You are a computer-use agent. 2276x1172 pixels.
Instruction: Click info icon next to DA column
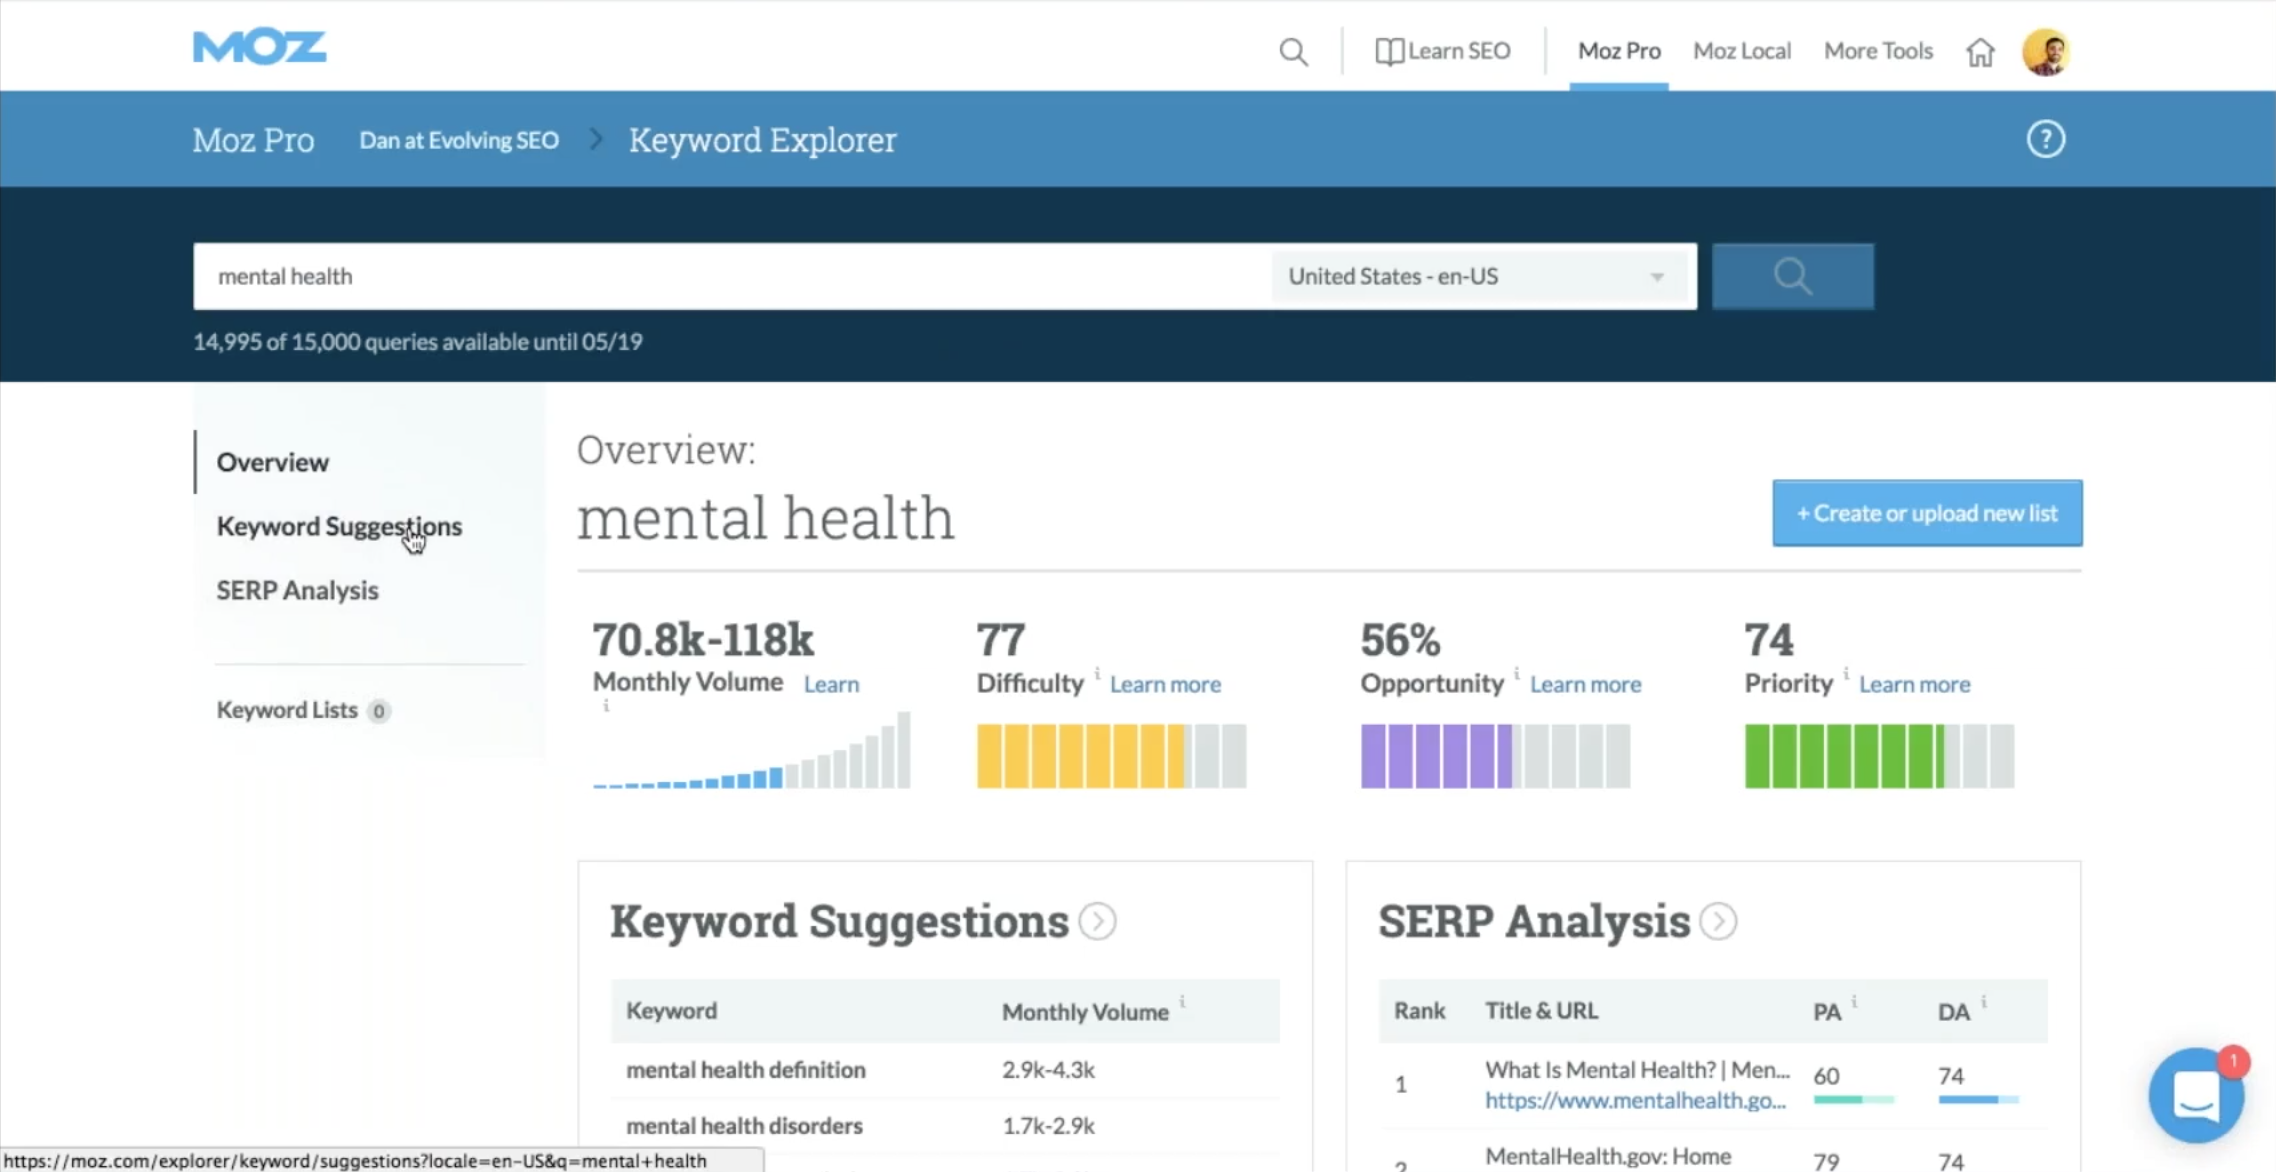coord(1984,1001)
